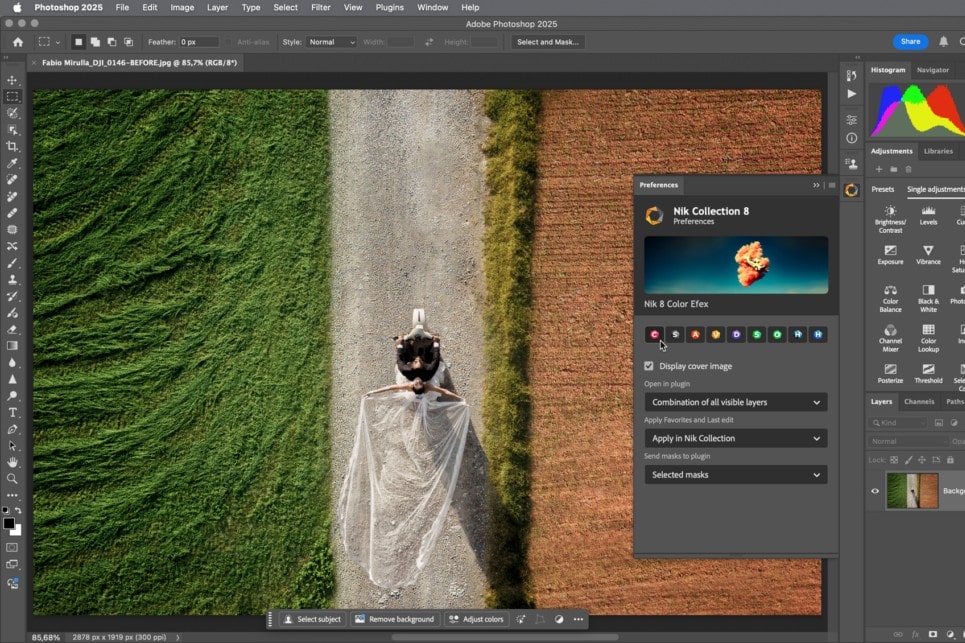Open the Selected masks dropdown
This screenshot has height=643, width=965.
tap(735, 475)
